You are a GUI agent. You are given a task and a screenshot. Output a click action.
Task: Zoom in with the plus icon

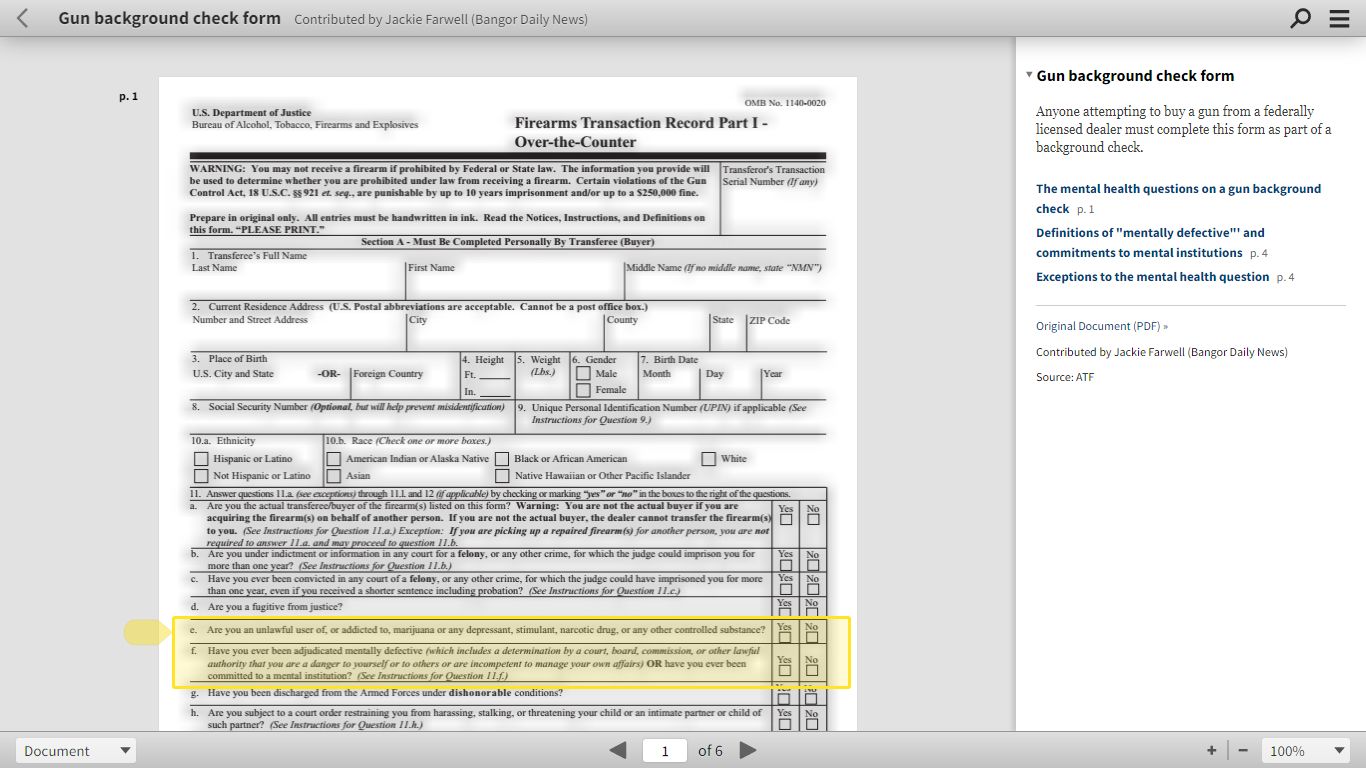[1212, 750]
